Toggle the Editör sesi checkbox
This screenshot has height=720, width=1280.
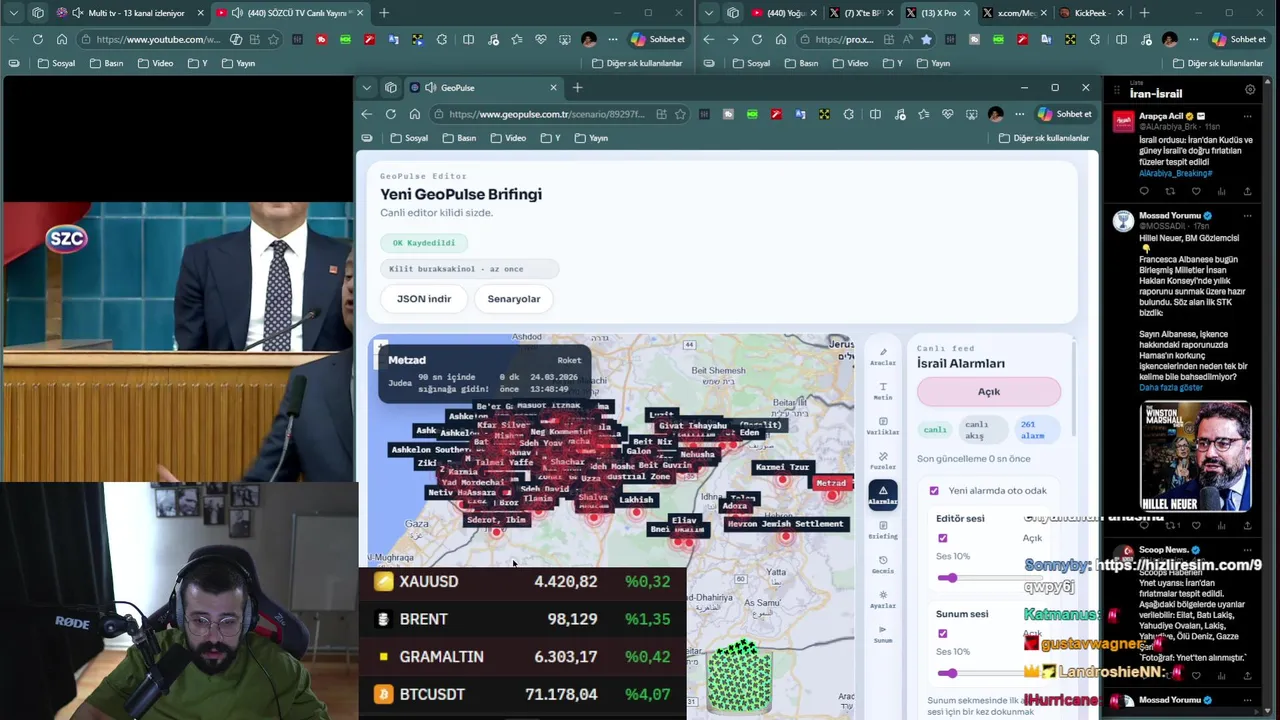942,538
